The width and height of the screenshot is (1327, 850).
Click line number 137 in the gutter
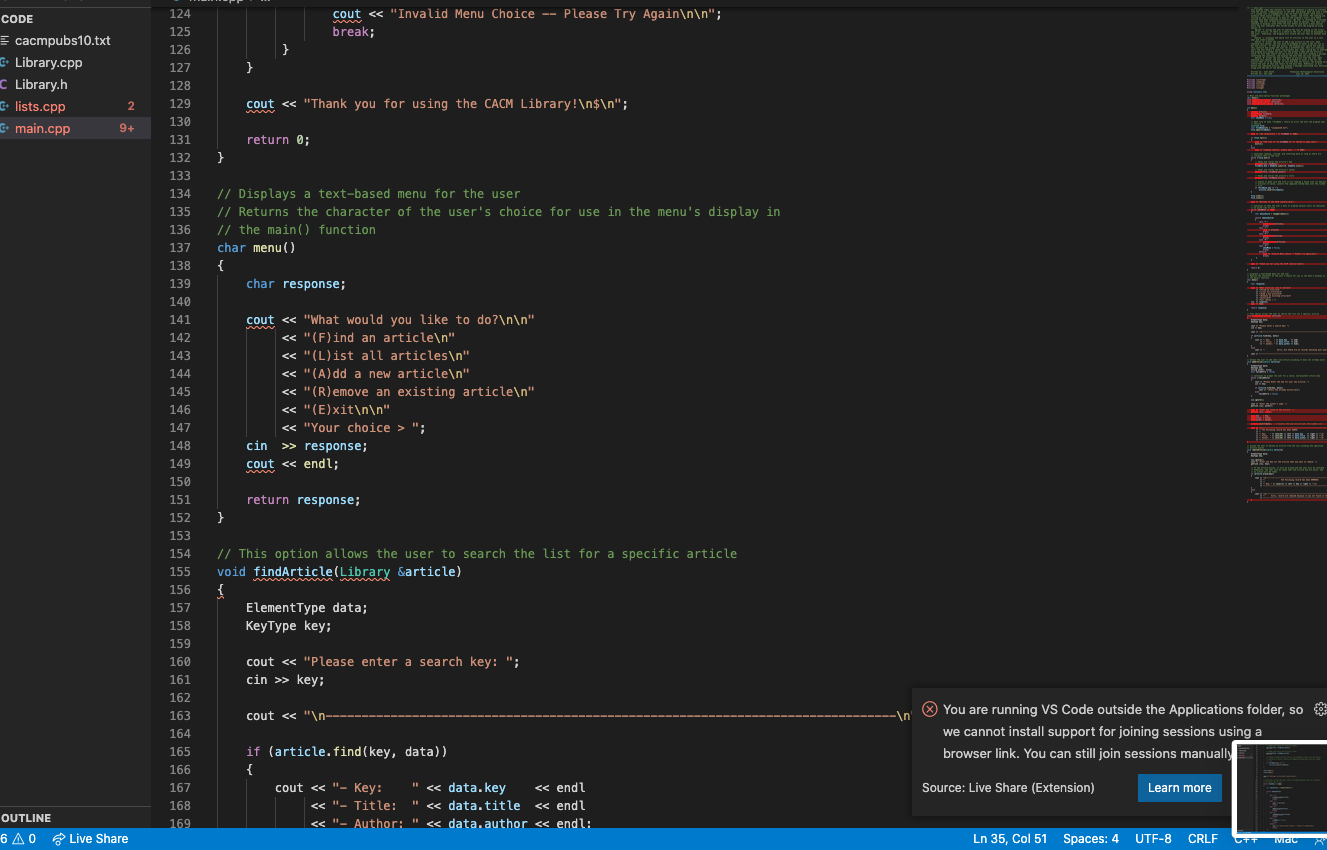coord(180,248)
